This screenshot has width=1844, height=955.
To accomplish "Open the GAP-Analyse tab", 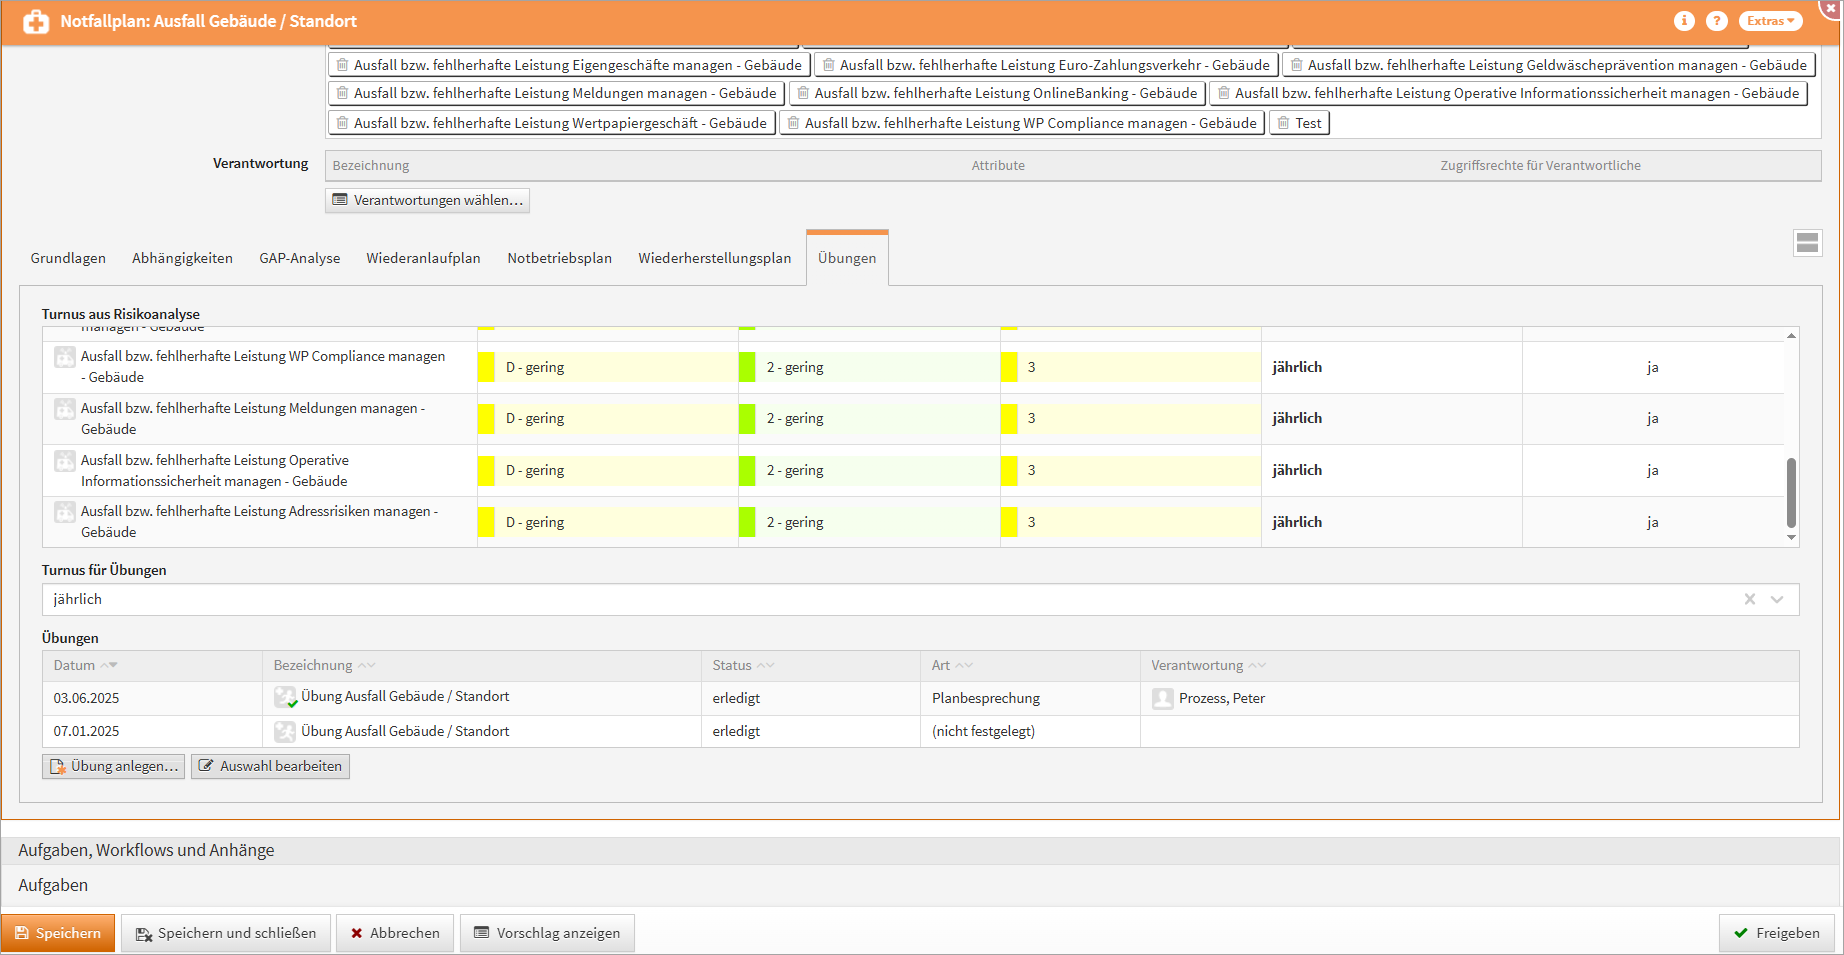I will [x=299, y=258].
